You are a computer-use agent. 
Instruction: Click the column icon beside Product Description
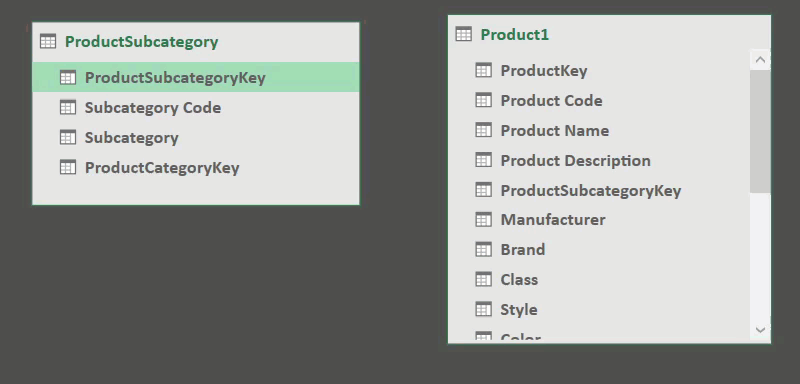point(484,160)
